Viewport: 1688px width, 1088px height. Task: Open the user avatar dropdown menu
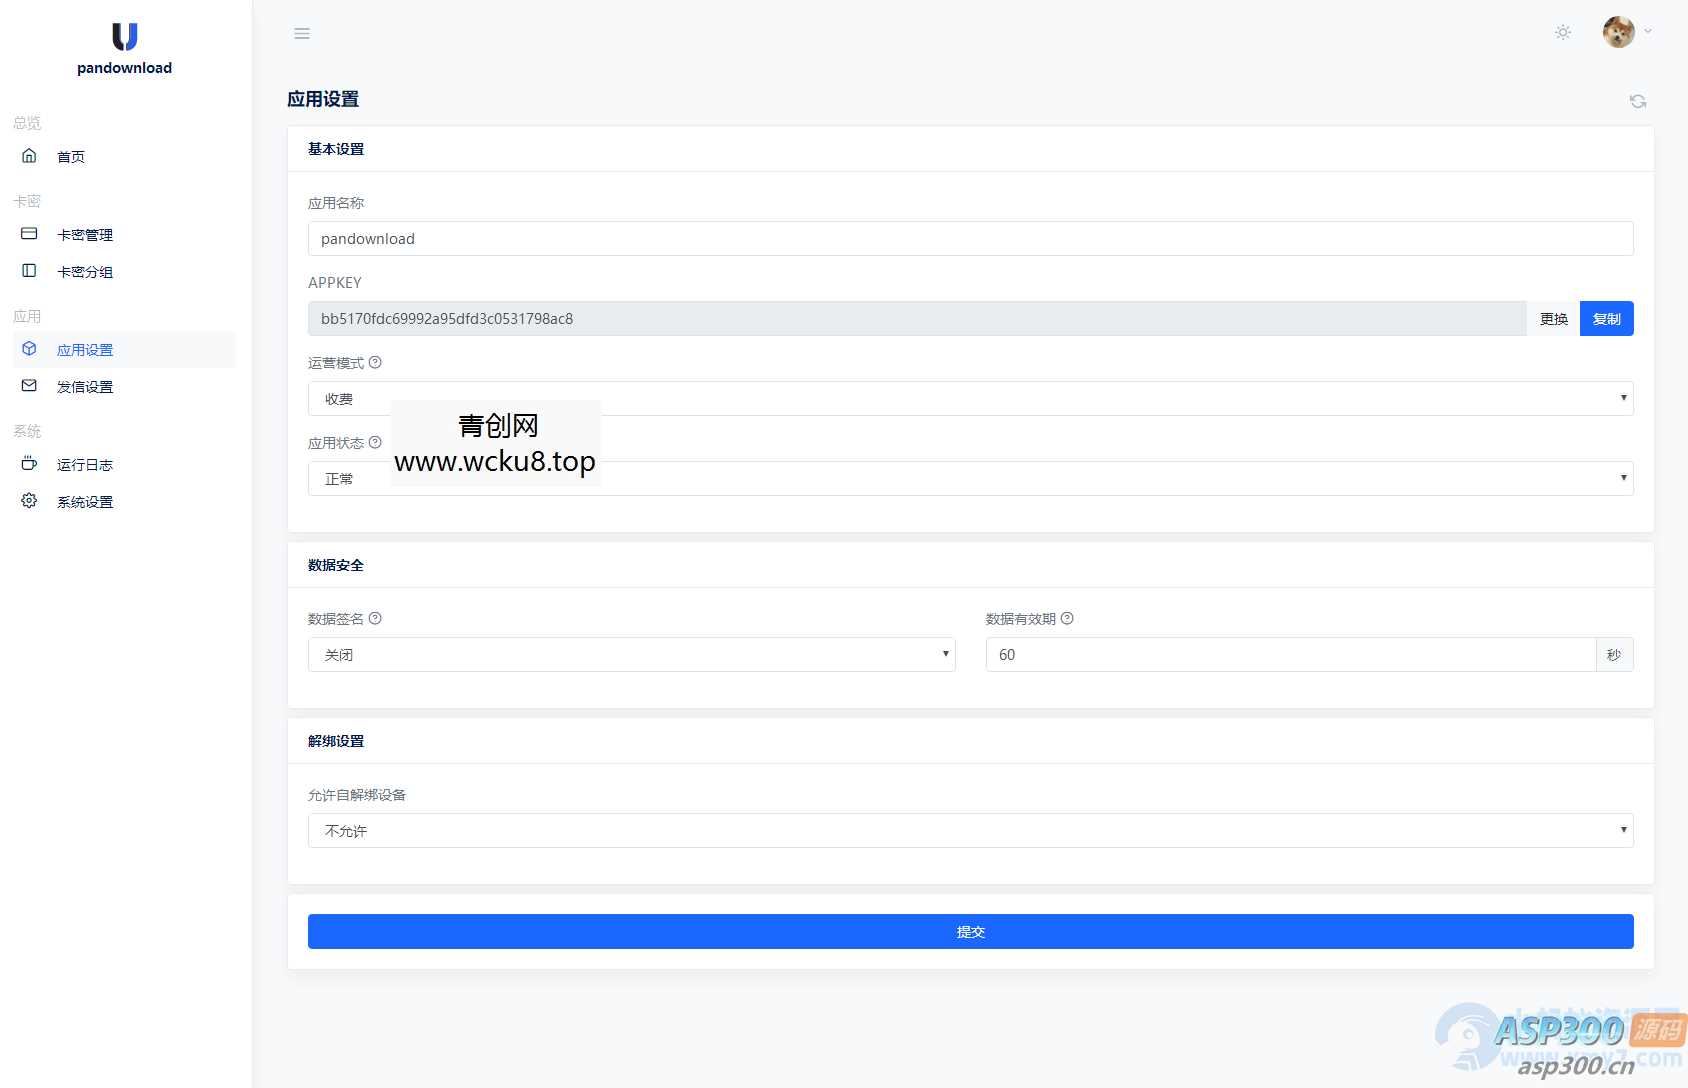tap(1627, 32)
